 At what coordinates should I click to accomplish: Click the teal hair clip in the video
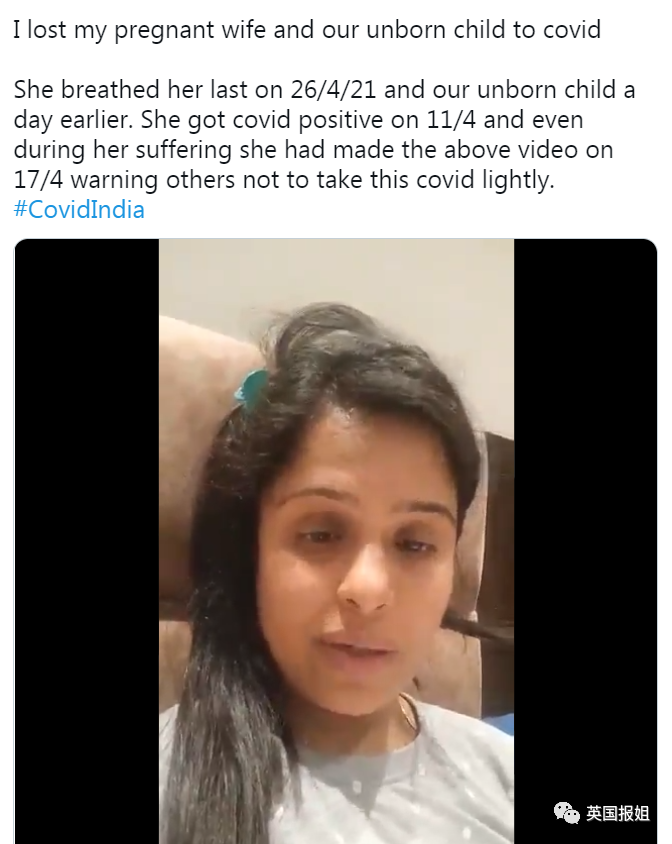click(x=250, y=389)
